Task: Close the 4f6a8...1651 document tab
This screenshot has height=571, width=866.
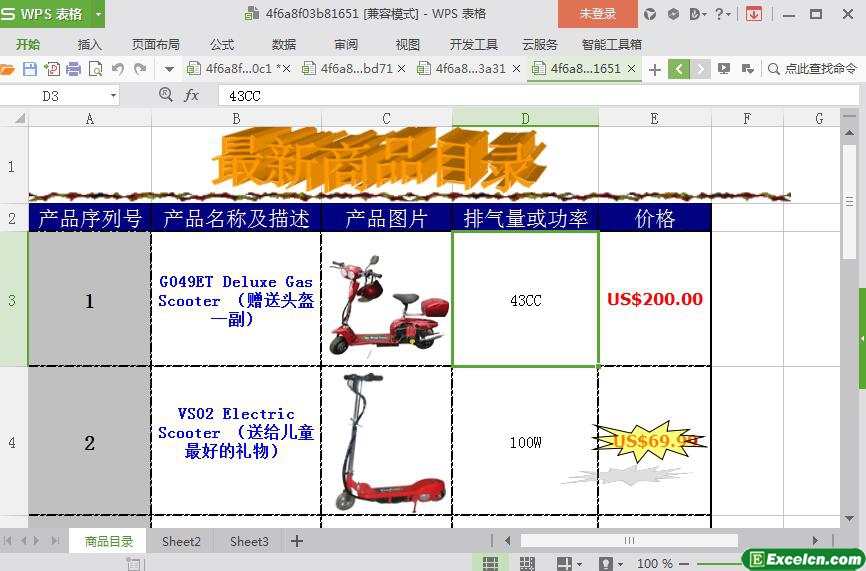Action: [x=632, y=69]
